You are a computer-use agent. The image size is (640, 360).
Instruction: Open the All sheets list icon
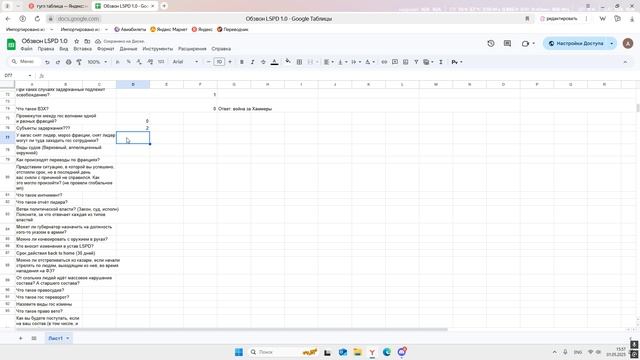pos(34,338)
